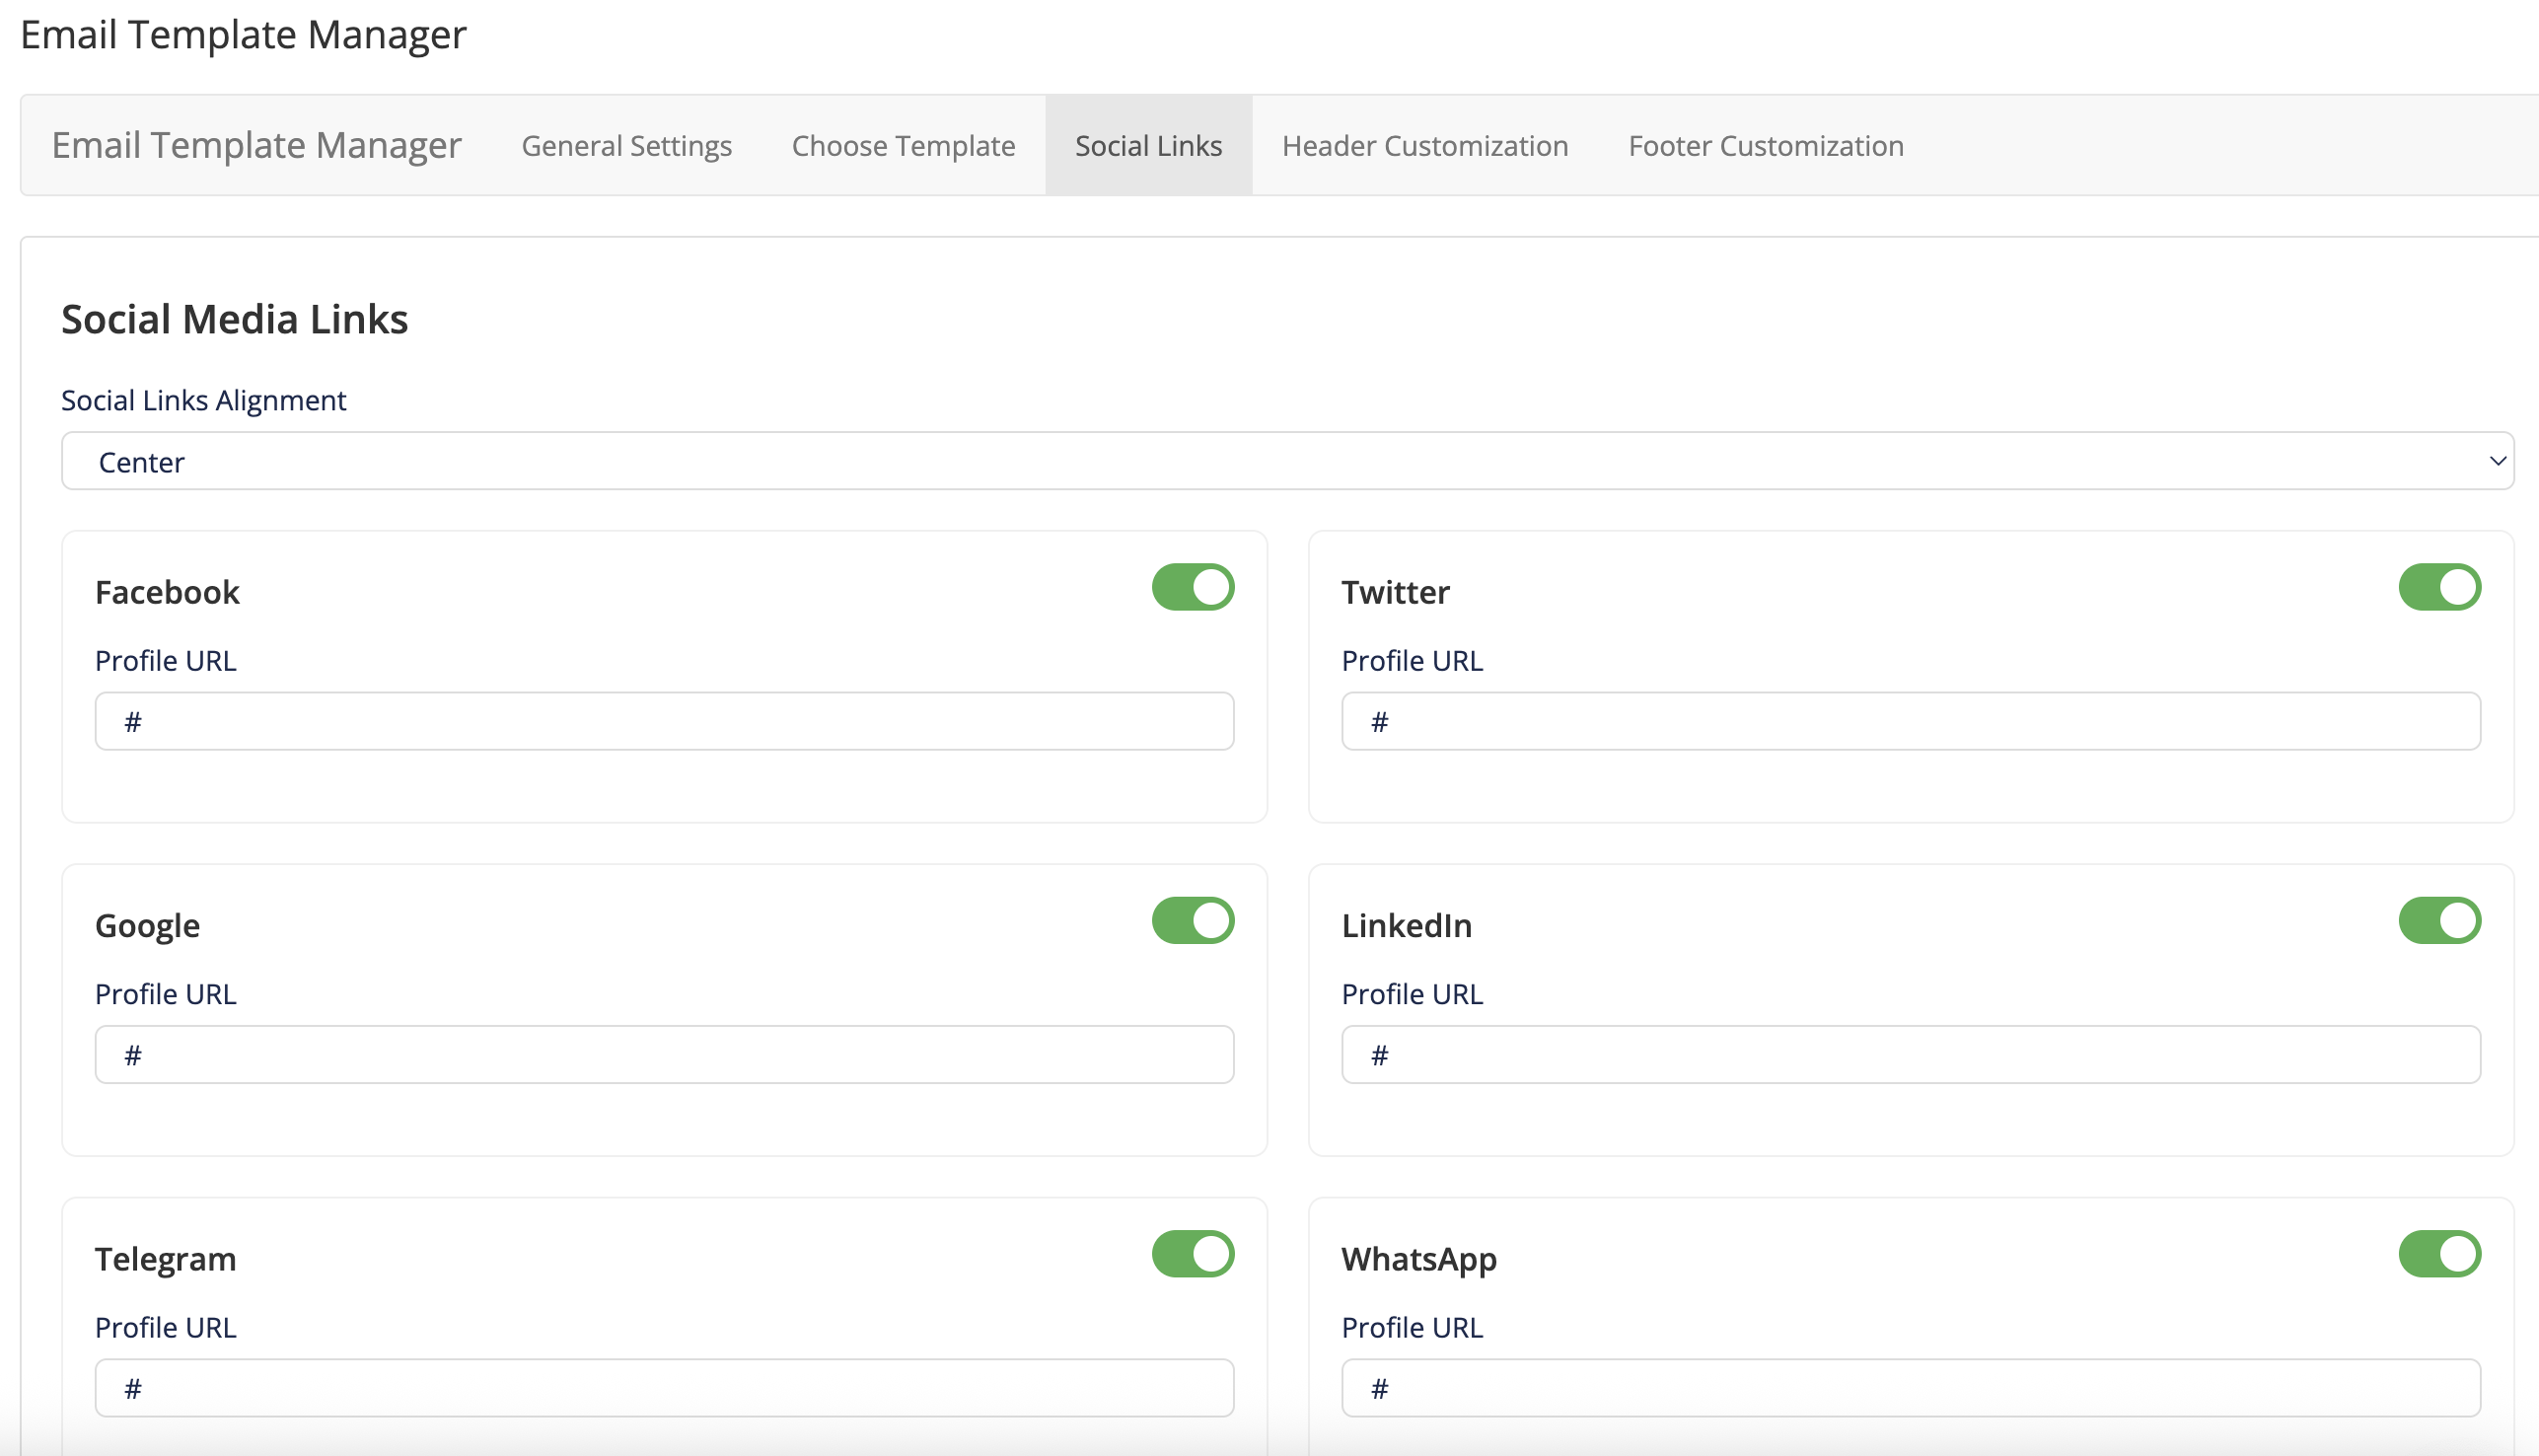
Task: Switch to Choose Template tab
Action: point(902,146)
